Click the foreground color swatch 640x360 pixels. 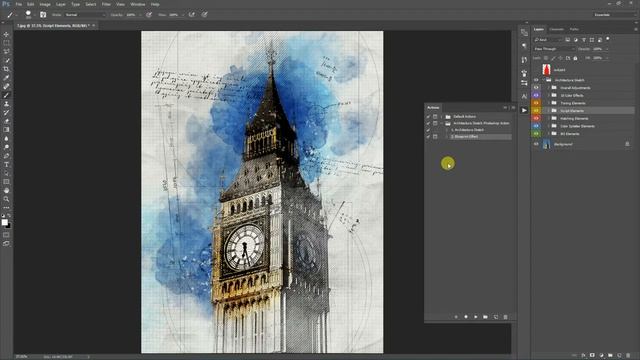point(4,222)
